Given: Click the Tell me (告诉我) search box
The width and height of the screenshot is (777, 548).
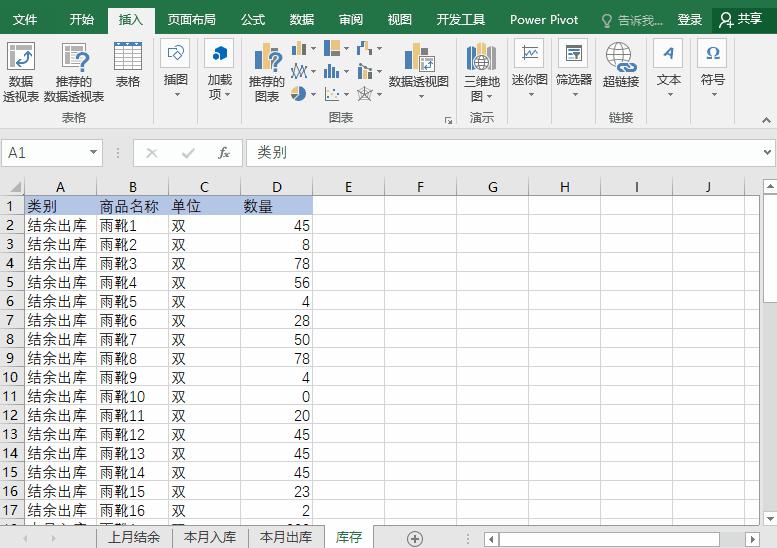Looking at the screenshot, I should [x=632, y=20].
